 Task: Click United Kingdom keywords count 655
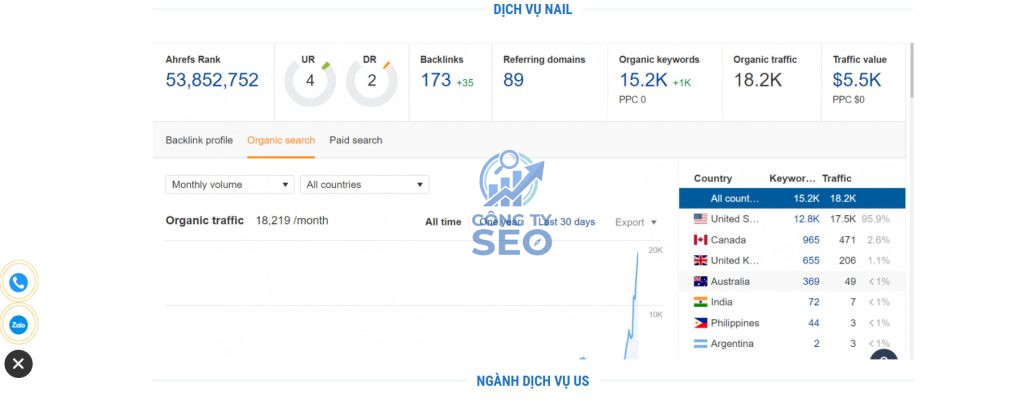pyautogui.click(x=811, y=260)
